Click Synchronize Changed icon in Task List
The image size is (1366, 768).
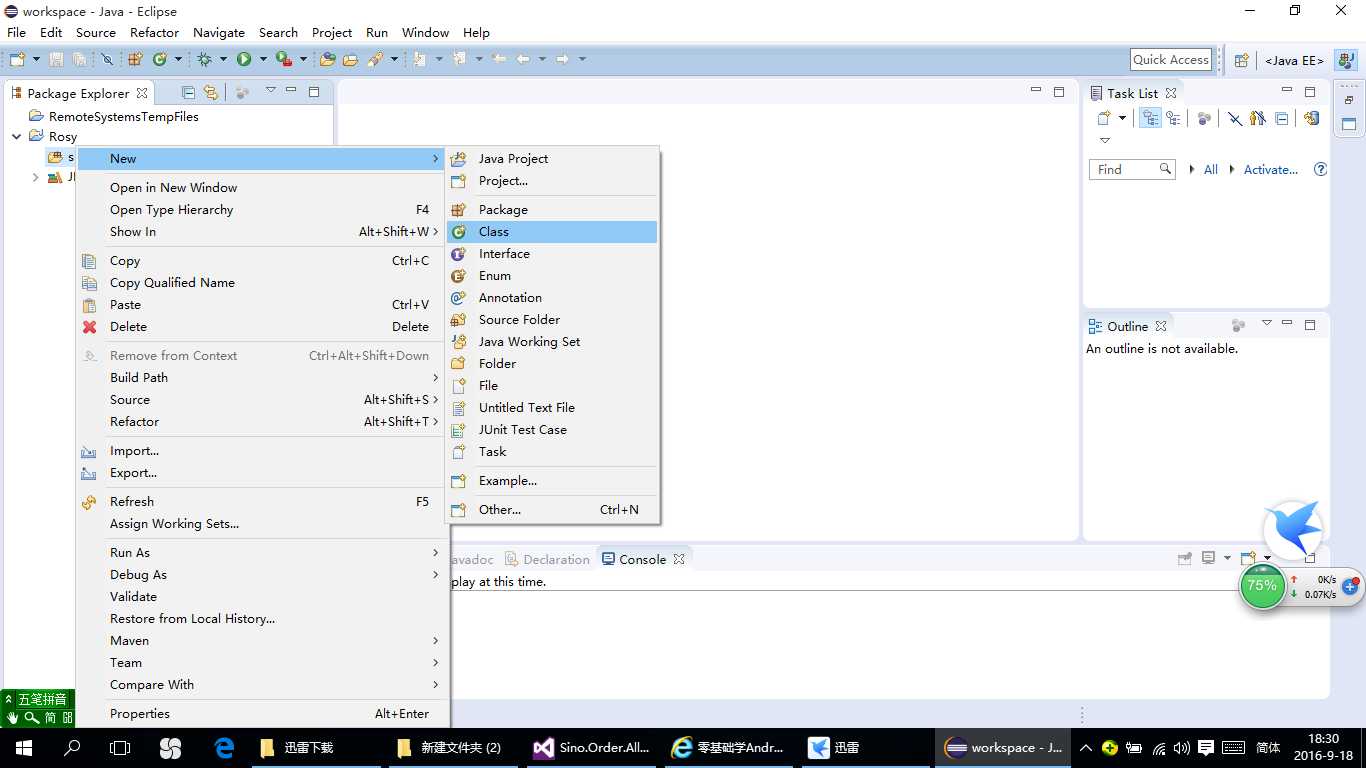1312,117
